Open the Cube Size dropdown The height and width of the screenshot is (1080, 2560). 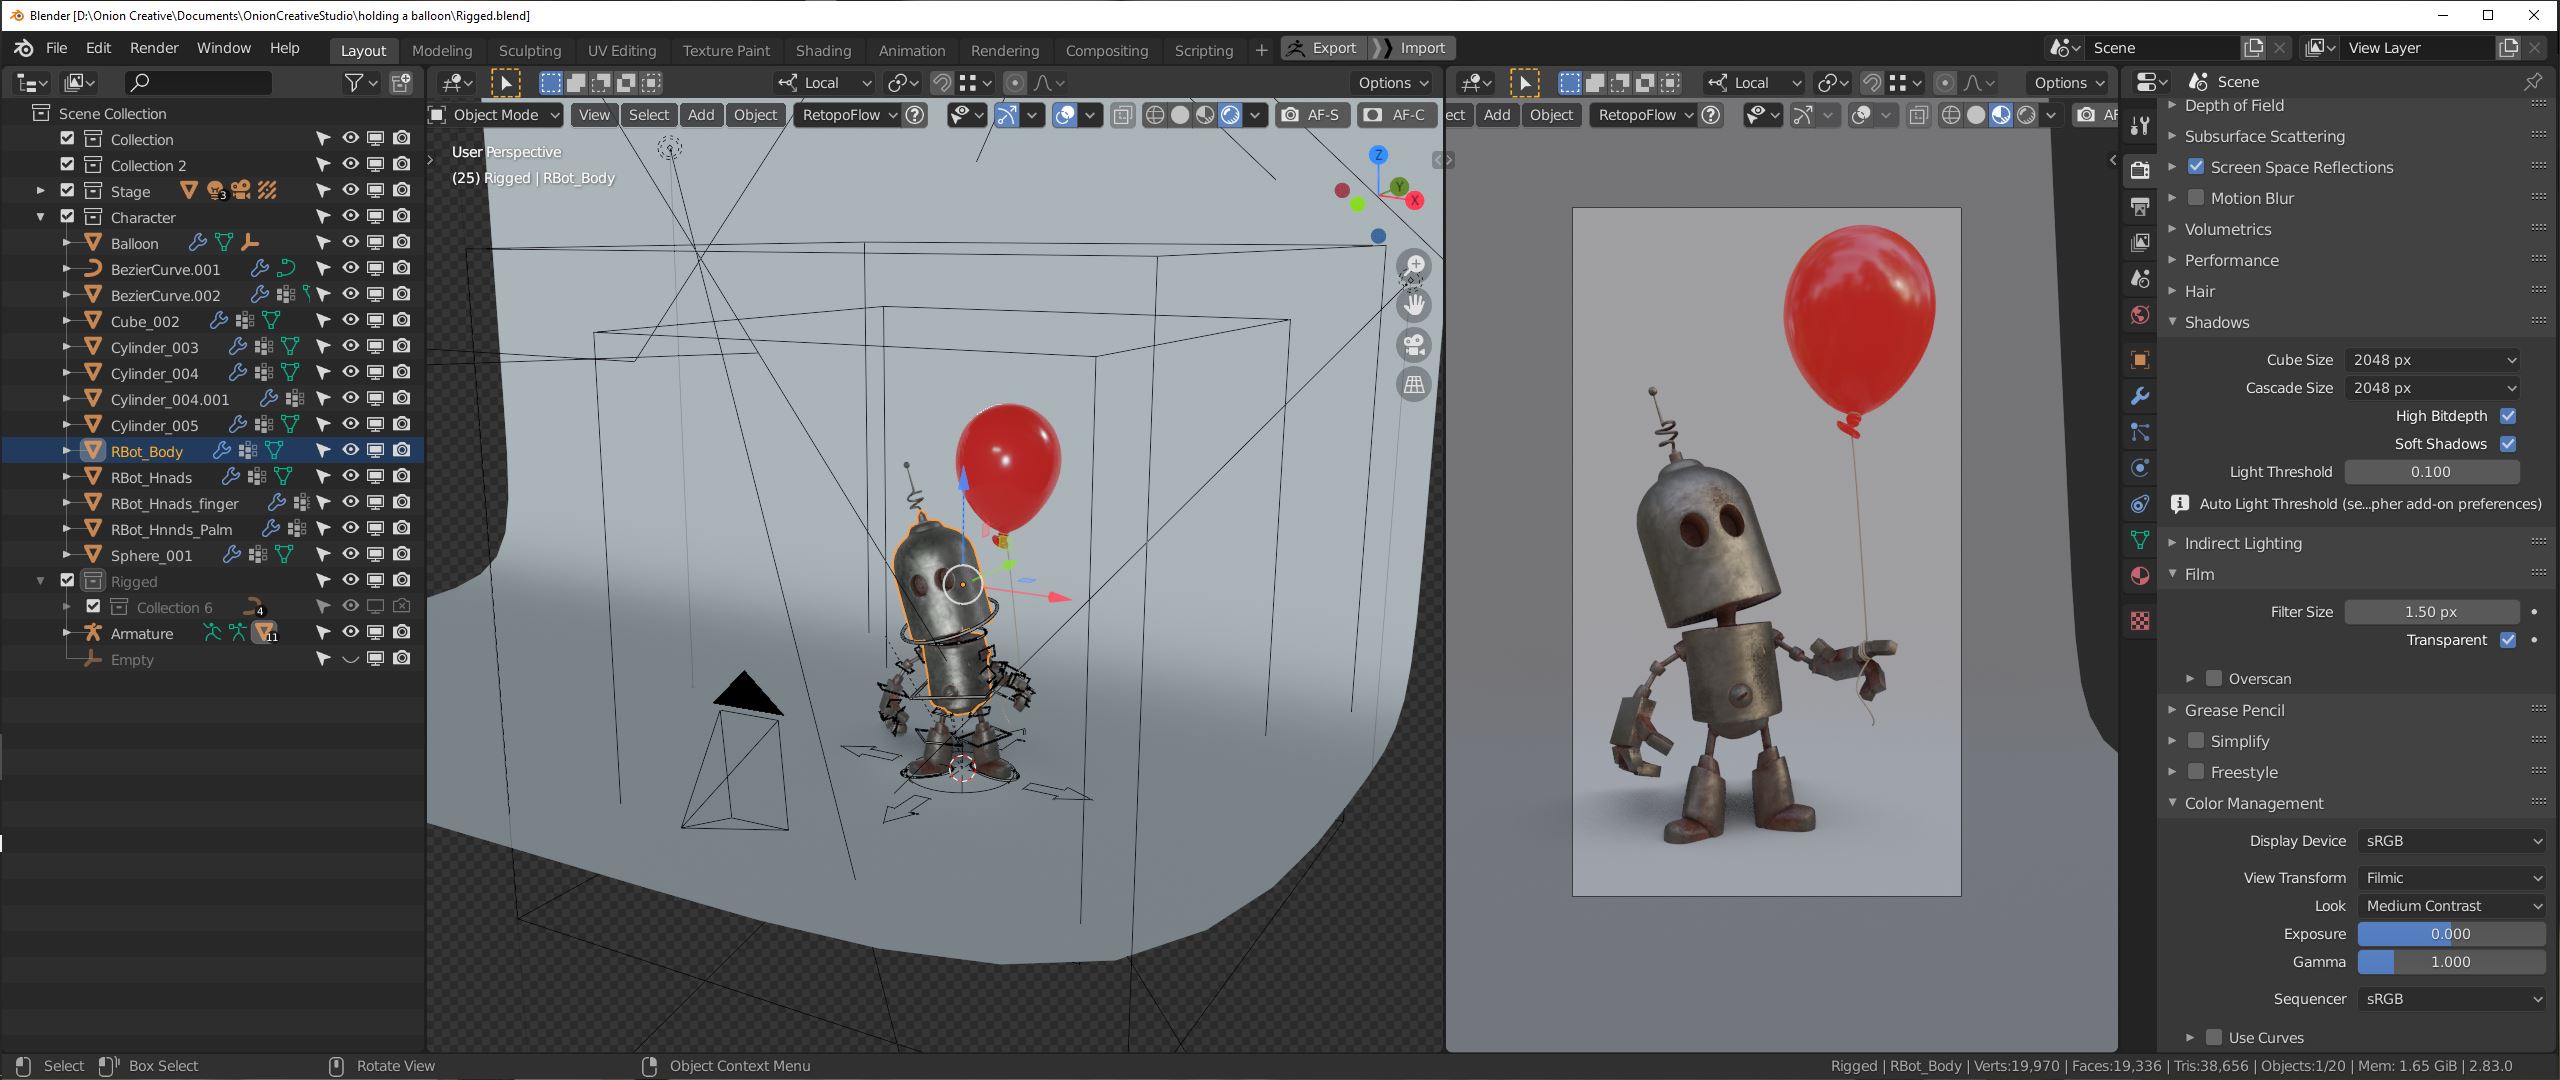point(2432,360)
